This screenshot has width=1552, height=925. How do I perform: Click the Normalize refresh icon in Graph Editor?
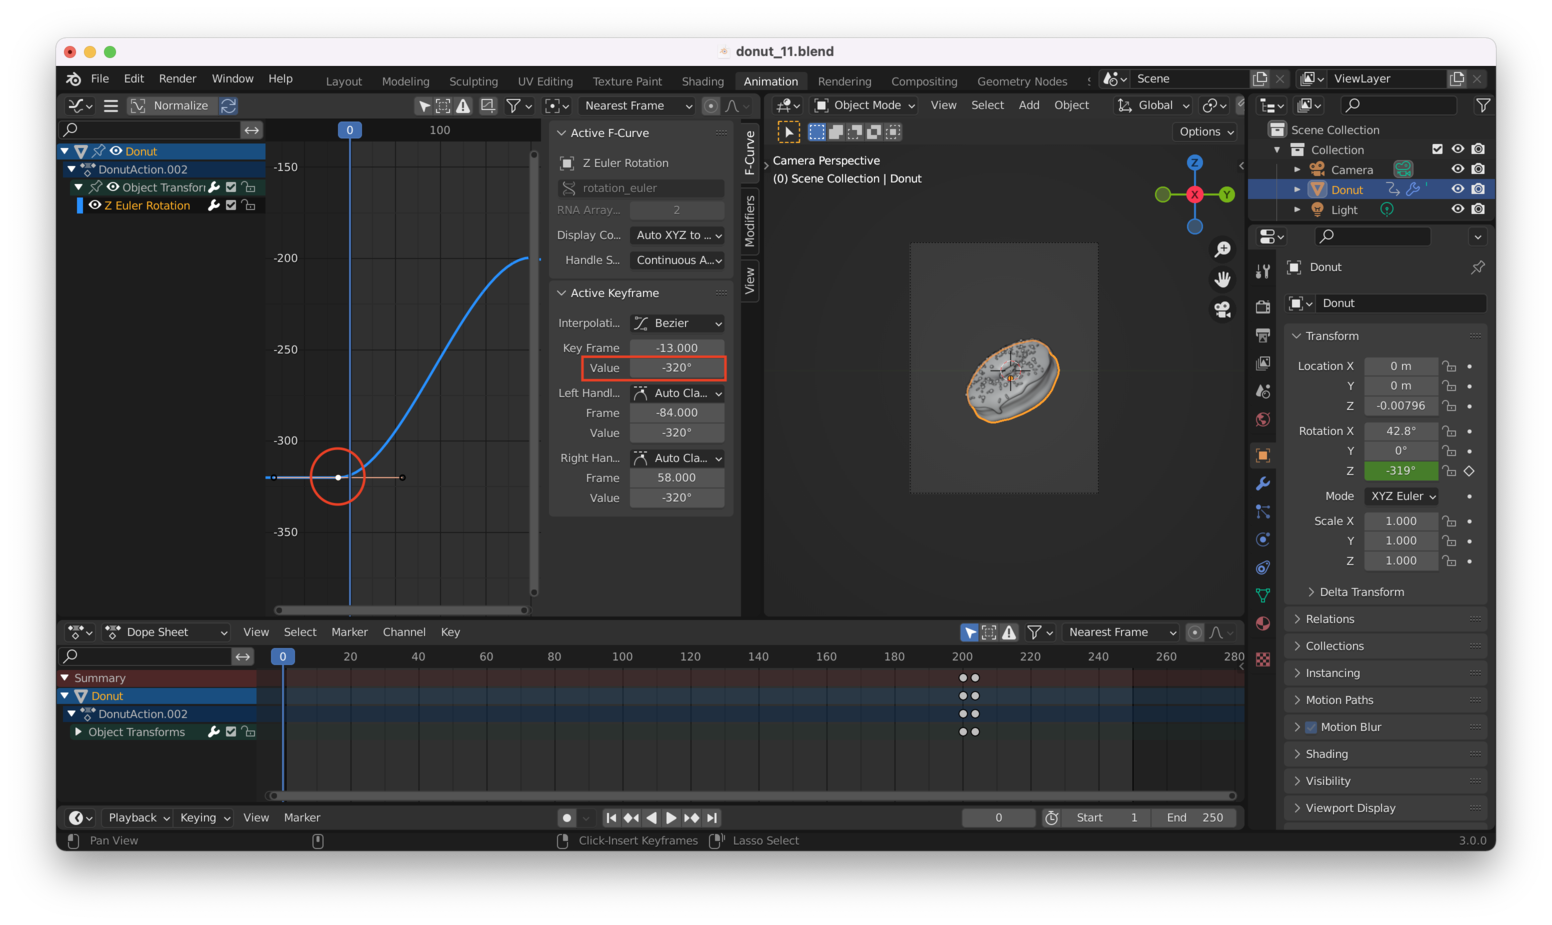click(228, 105)
